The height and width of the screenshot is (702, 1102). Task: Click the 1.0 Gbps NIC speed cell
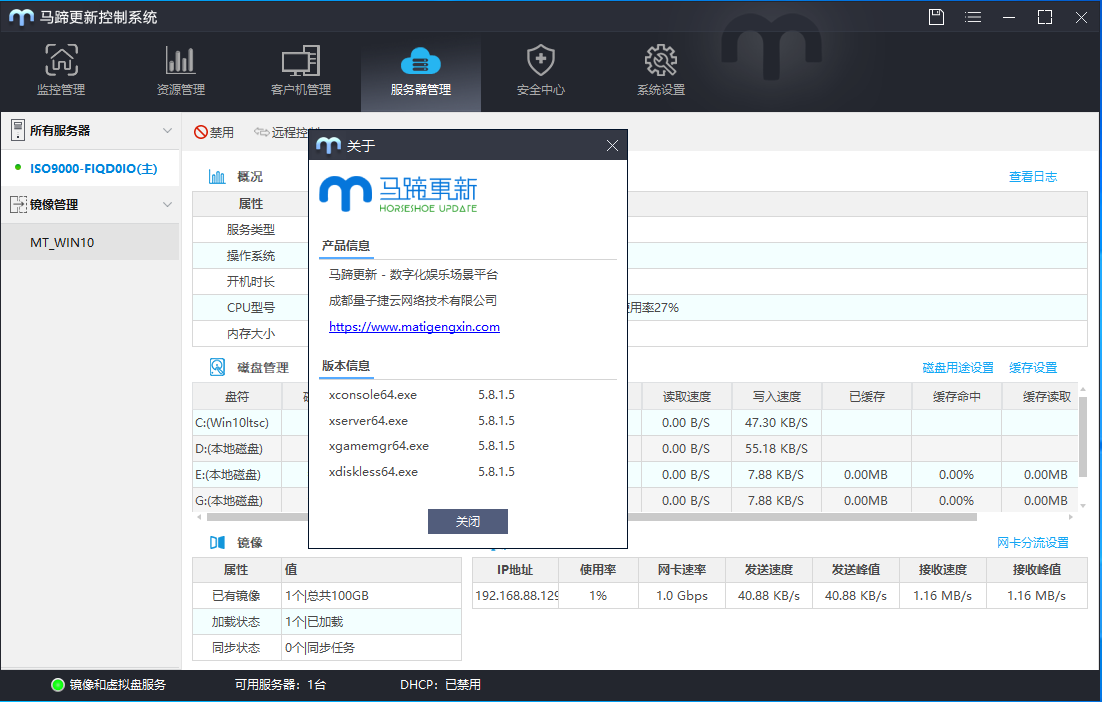682,596
